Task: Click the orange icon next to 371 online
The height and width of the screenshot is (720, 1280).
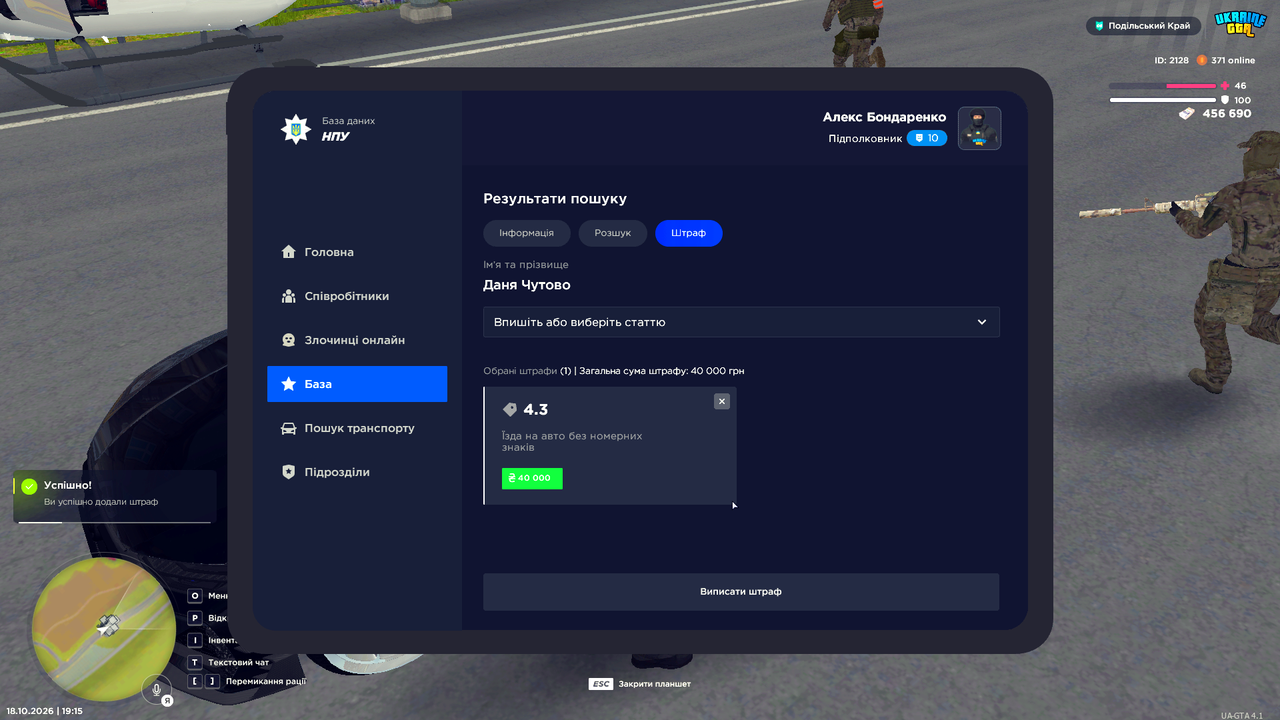Action: click(x=1202, y=60)
